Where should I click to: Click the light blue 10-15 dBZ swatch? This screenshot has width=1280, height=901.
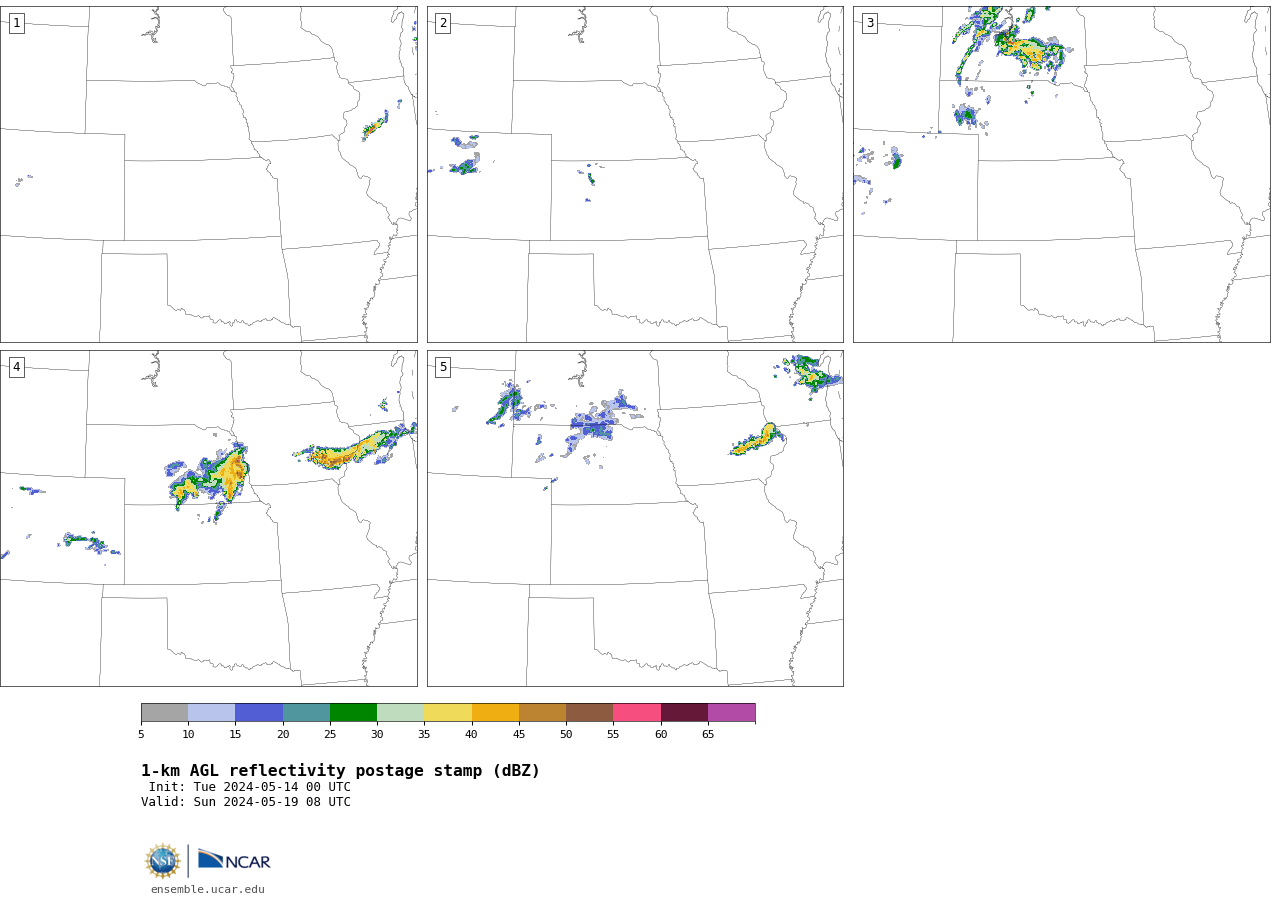[x=211, y=713]
